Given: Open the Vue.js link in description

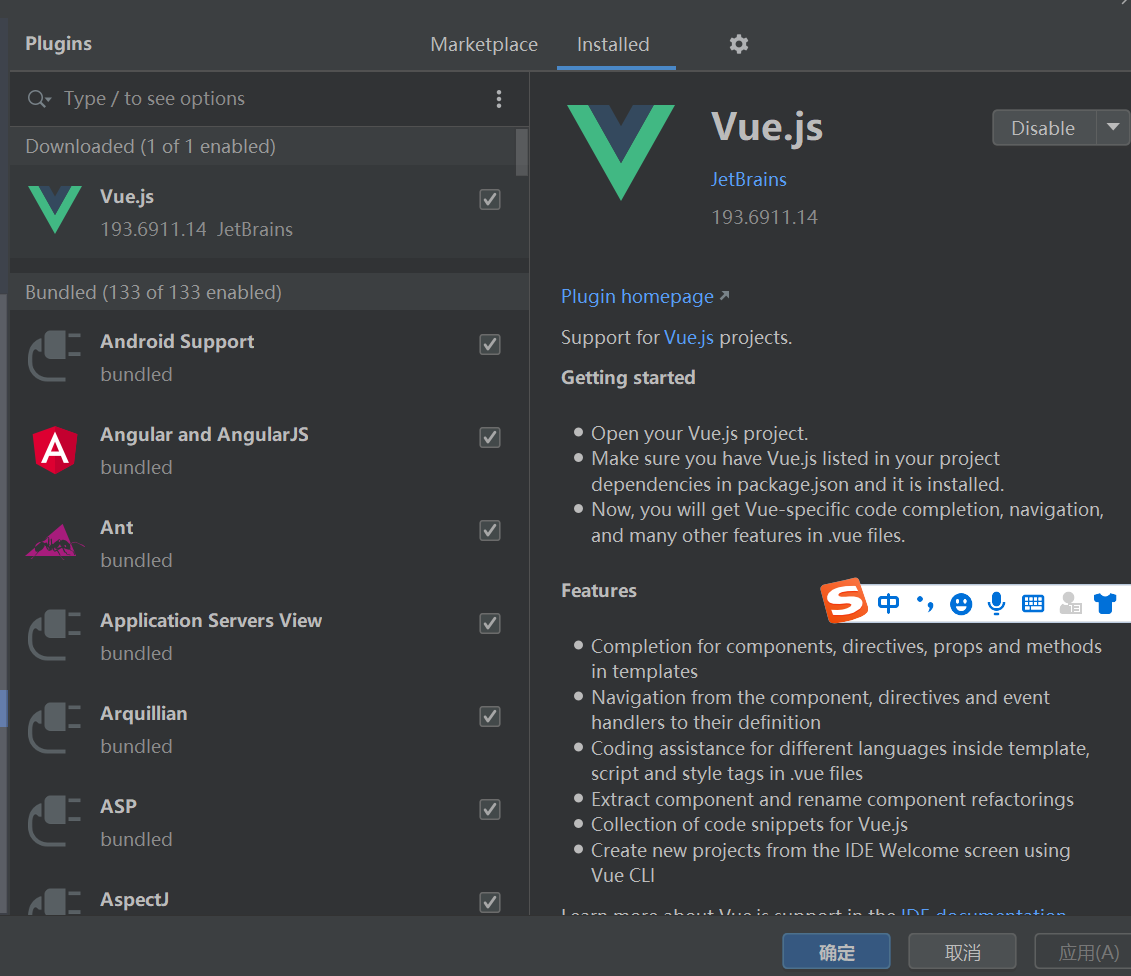Looking at the screenshot, I should point(689,338).
